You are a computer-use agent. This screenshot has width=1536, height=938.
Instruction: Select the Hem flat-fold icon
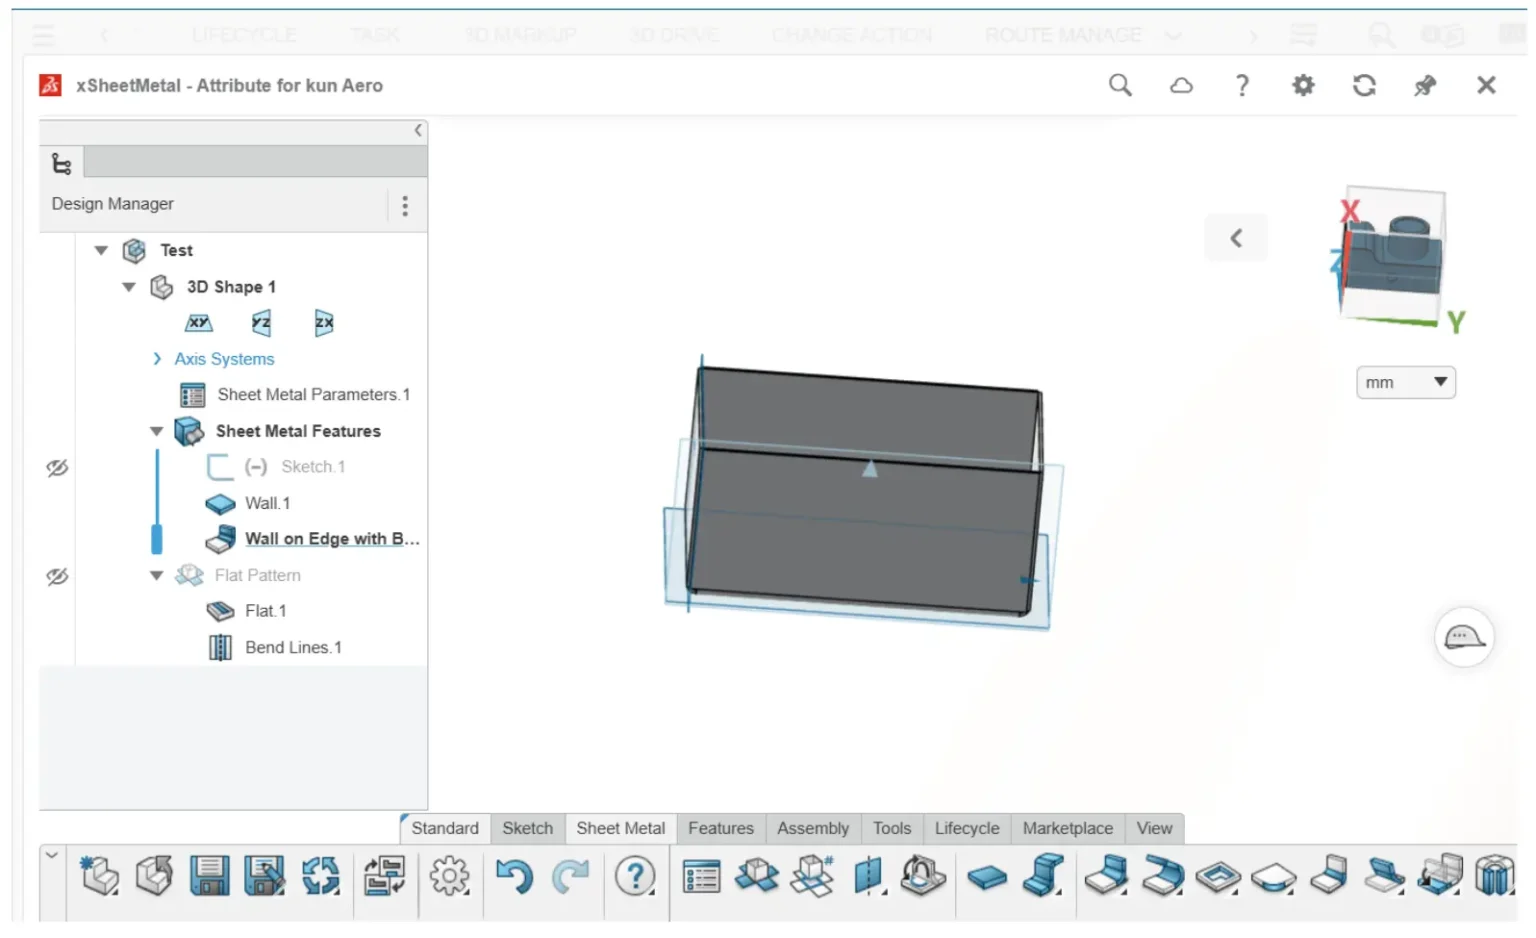tap(1385, 876)
